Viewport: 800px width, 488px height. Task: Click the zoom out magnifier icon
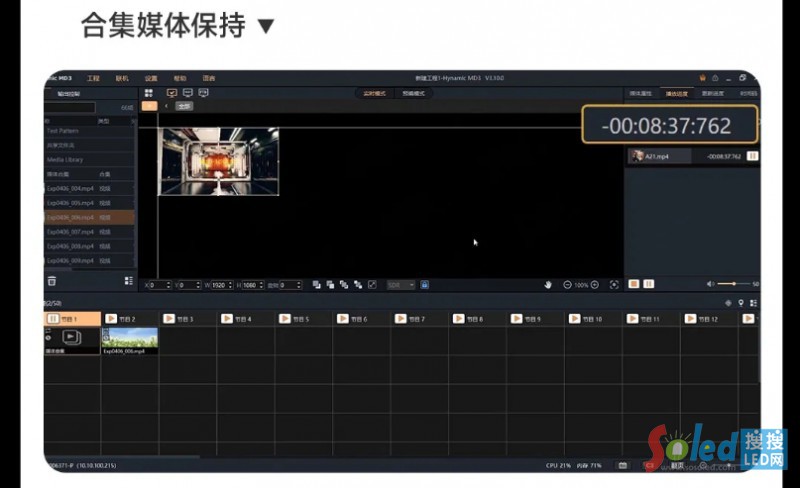(x=567, y=285)
